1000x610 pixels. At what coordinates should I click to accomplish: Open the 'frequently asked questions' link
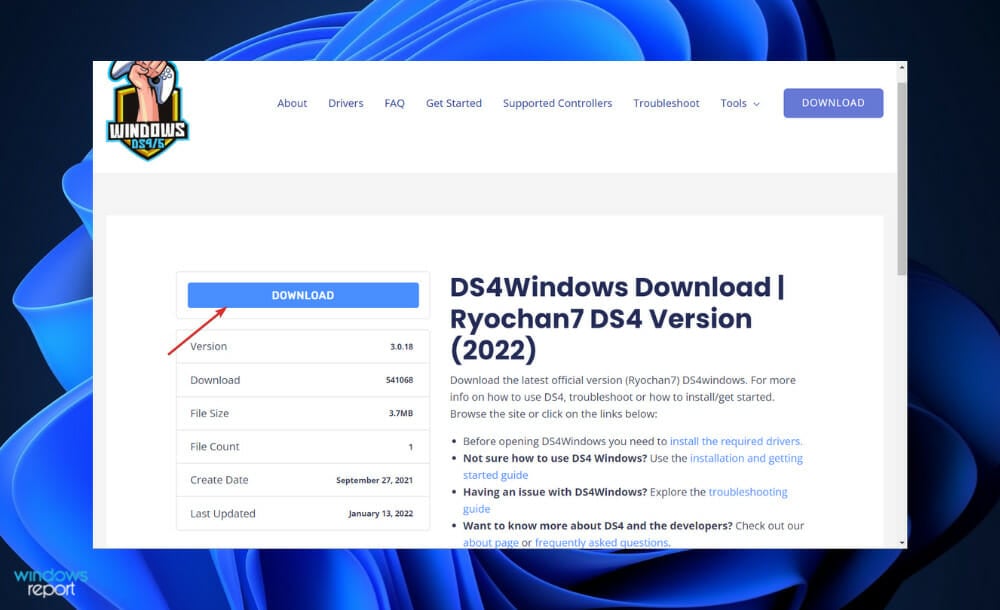[x=601, y=543]
